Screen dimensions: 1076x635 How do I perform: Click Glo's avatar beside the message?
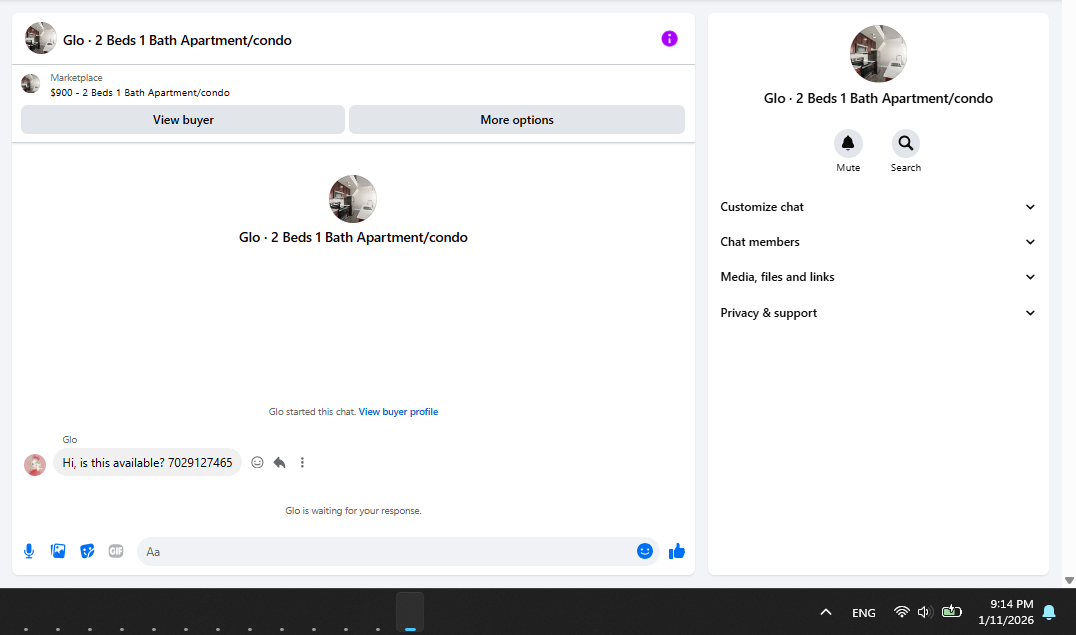tap(35, 465)
